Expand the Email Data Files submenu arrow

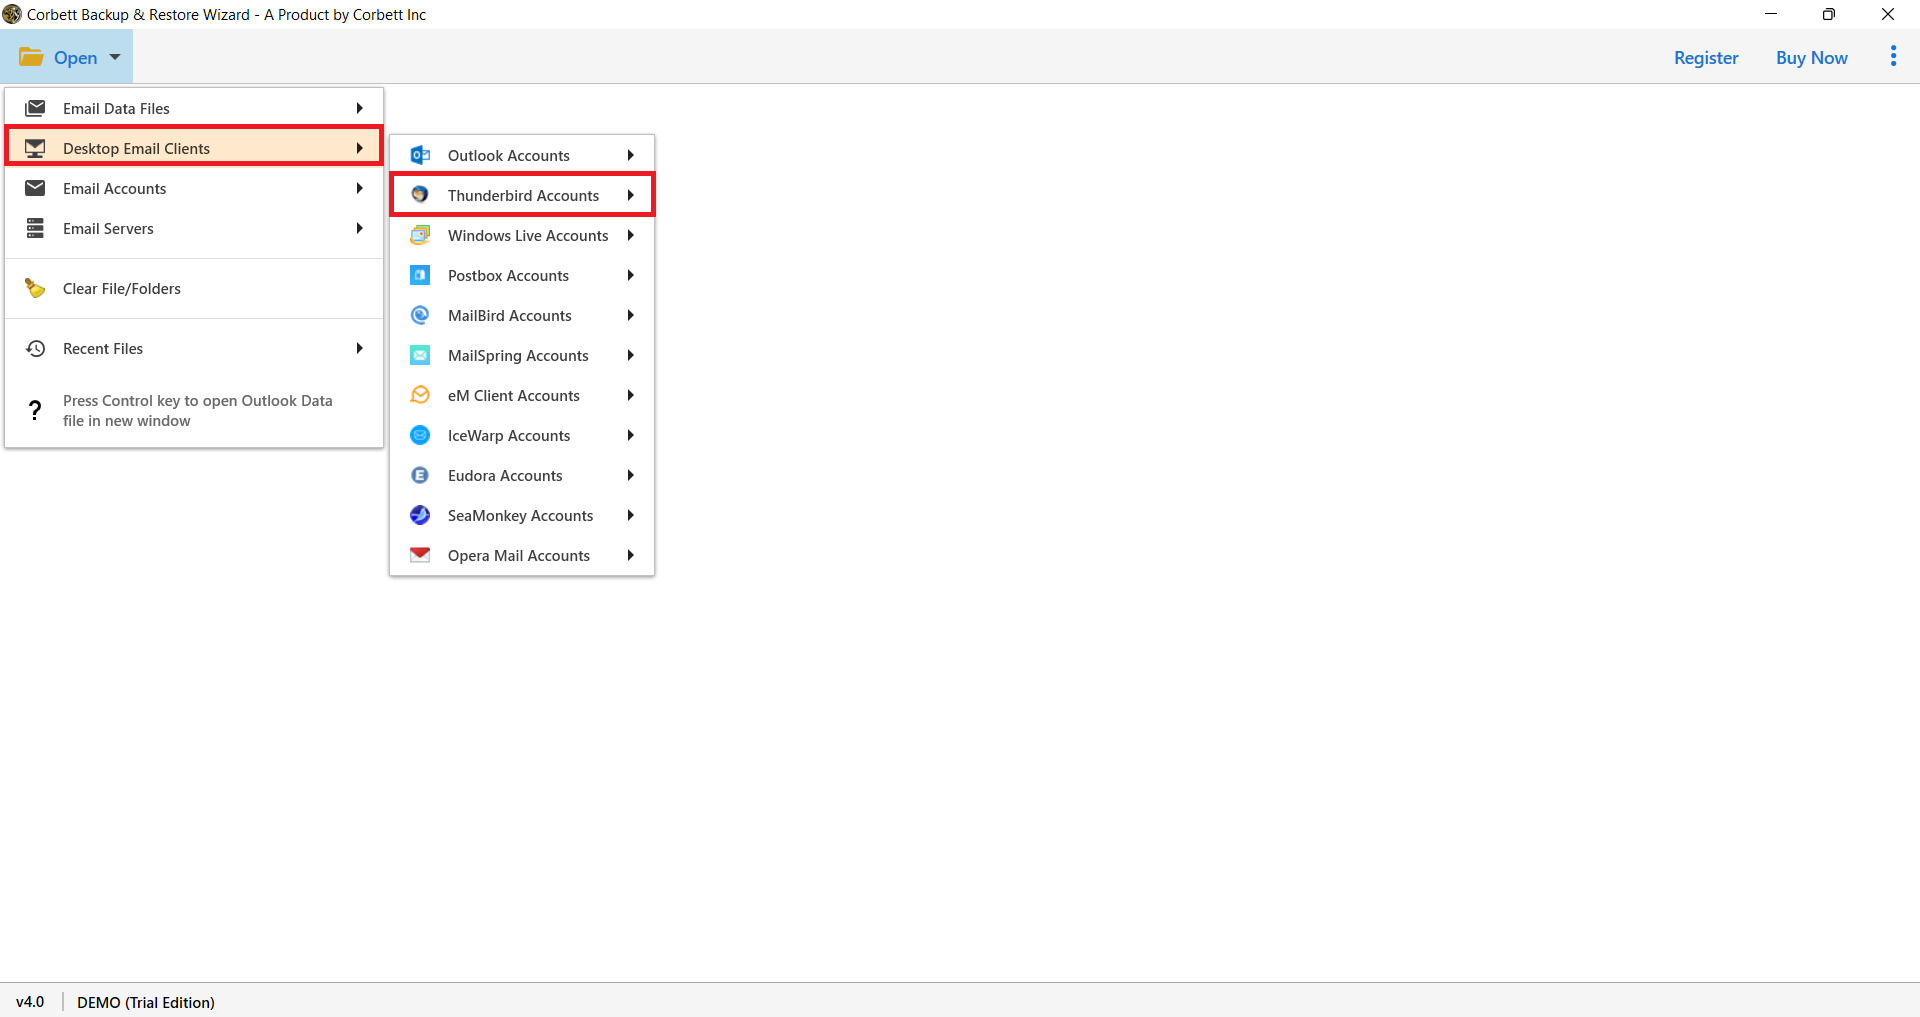[359, 108]
